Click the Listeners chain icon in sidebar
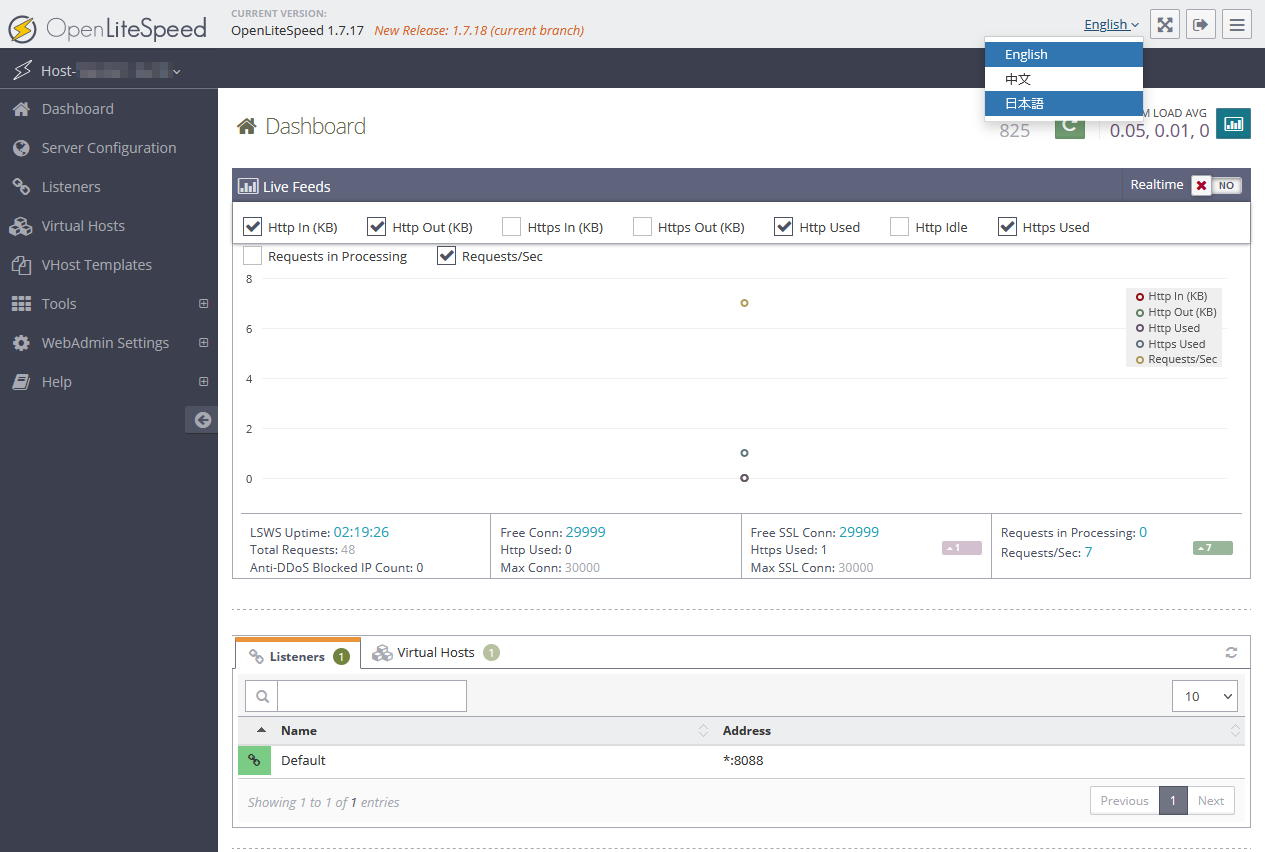This screenshot has width=1265, height=852. pos(20,187)
